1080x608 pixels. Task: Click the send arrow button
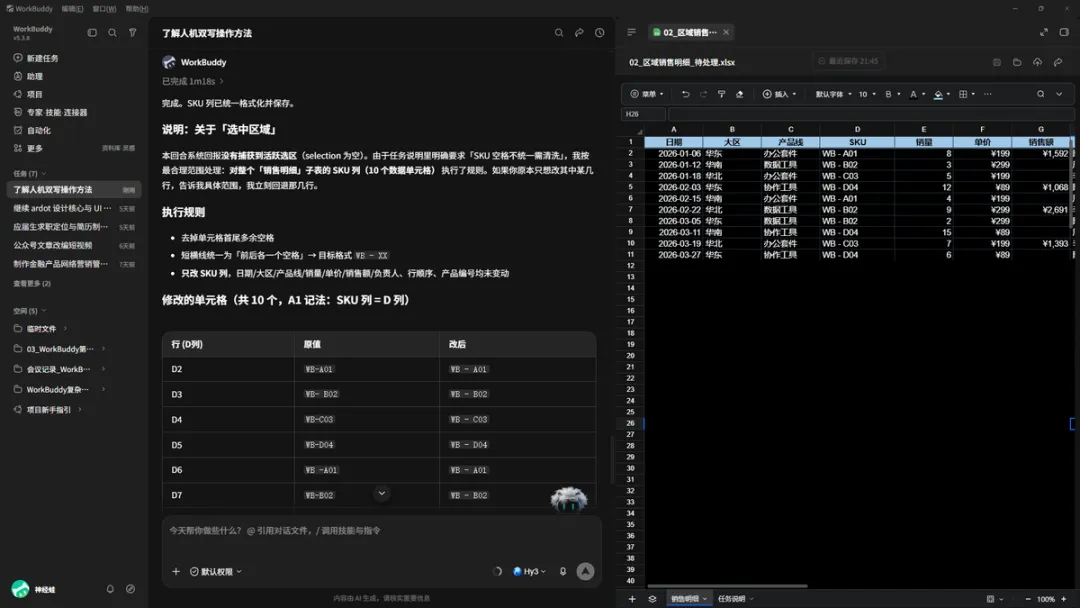[x=585, y=572]
